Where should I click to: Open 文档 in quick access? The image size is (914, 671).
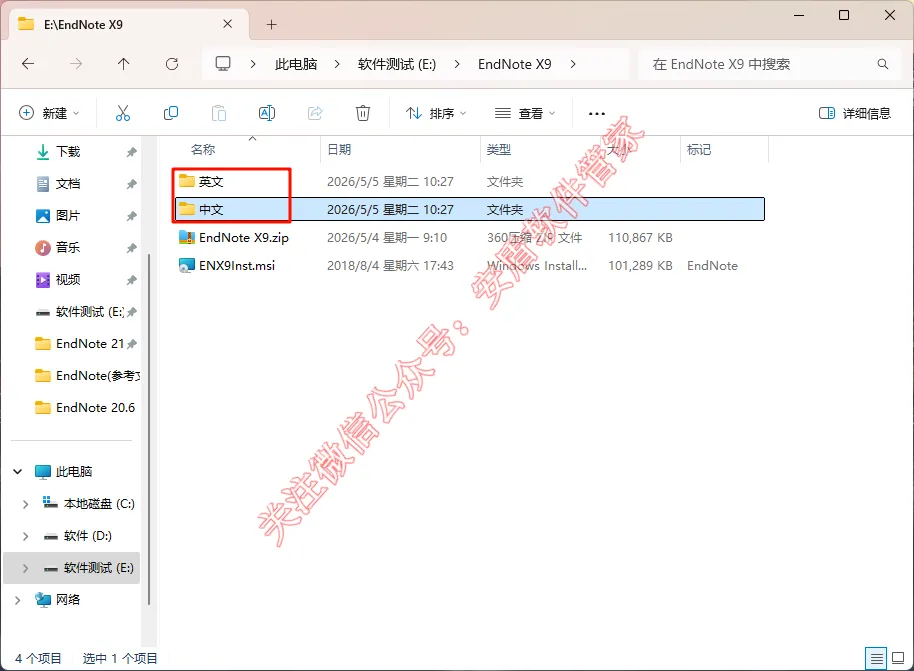[68, 184]
